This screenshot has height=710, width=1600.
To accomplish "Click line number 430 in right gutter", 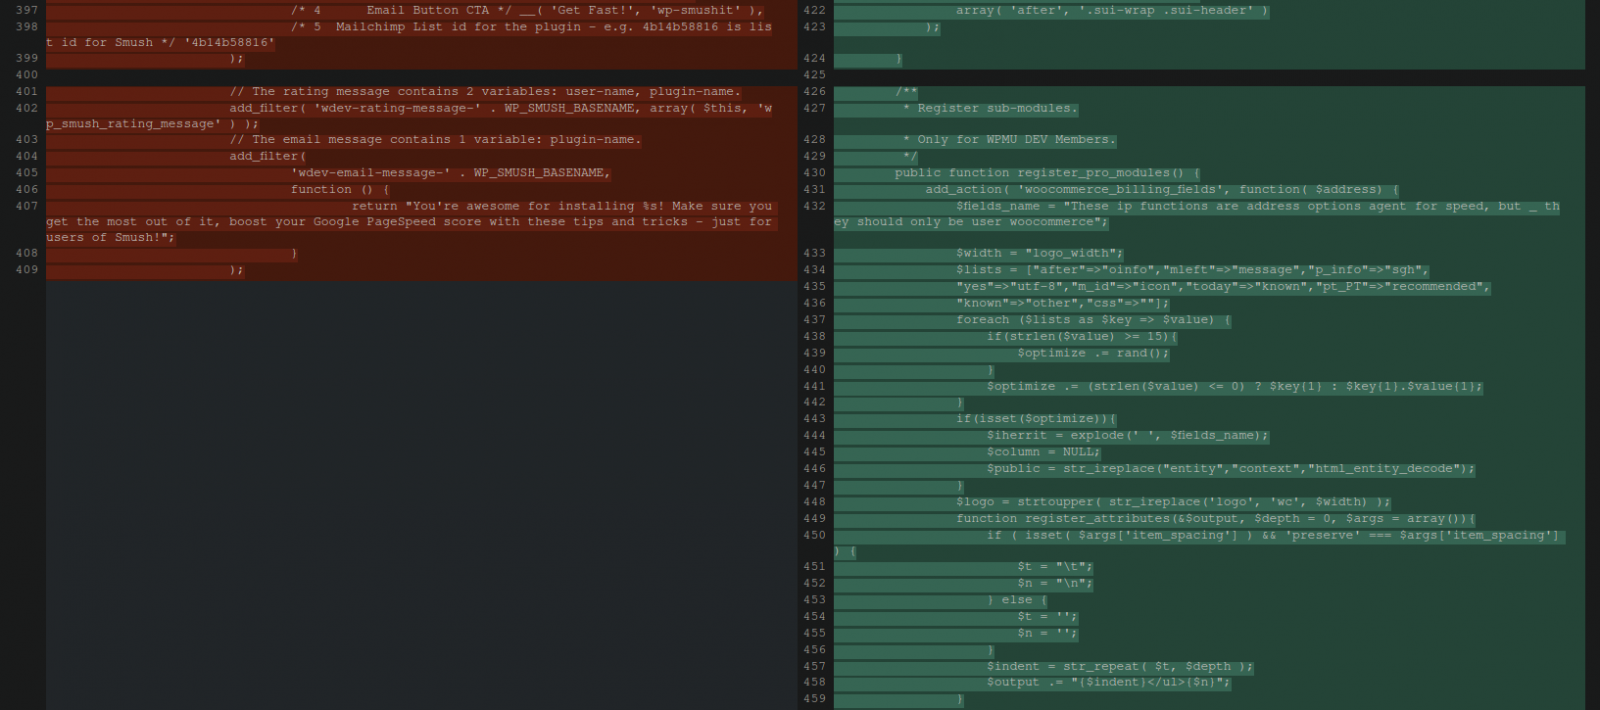I will pos(814,173).
